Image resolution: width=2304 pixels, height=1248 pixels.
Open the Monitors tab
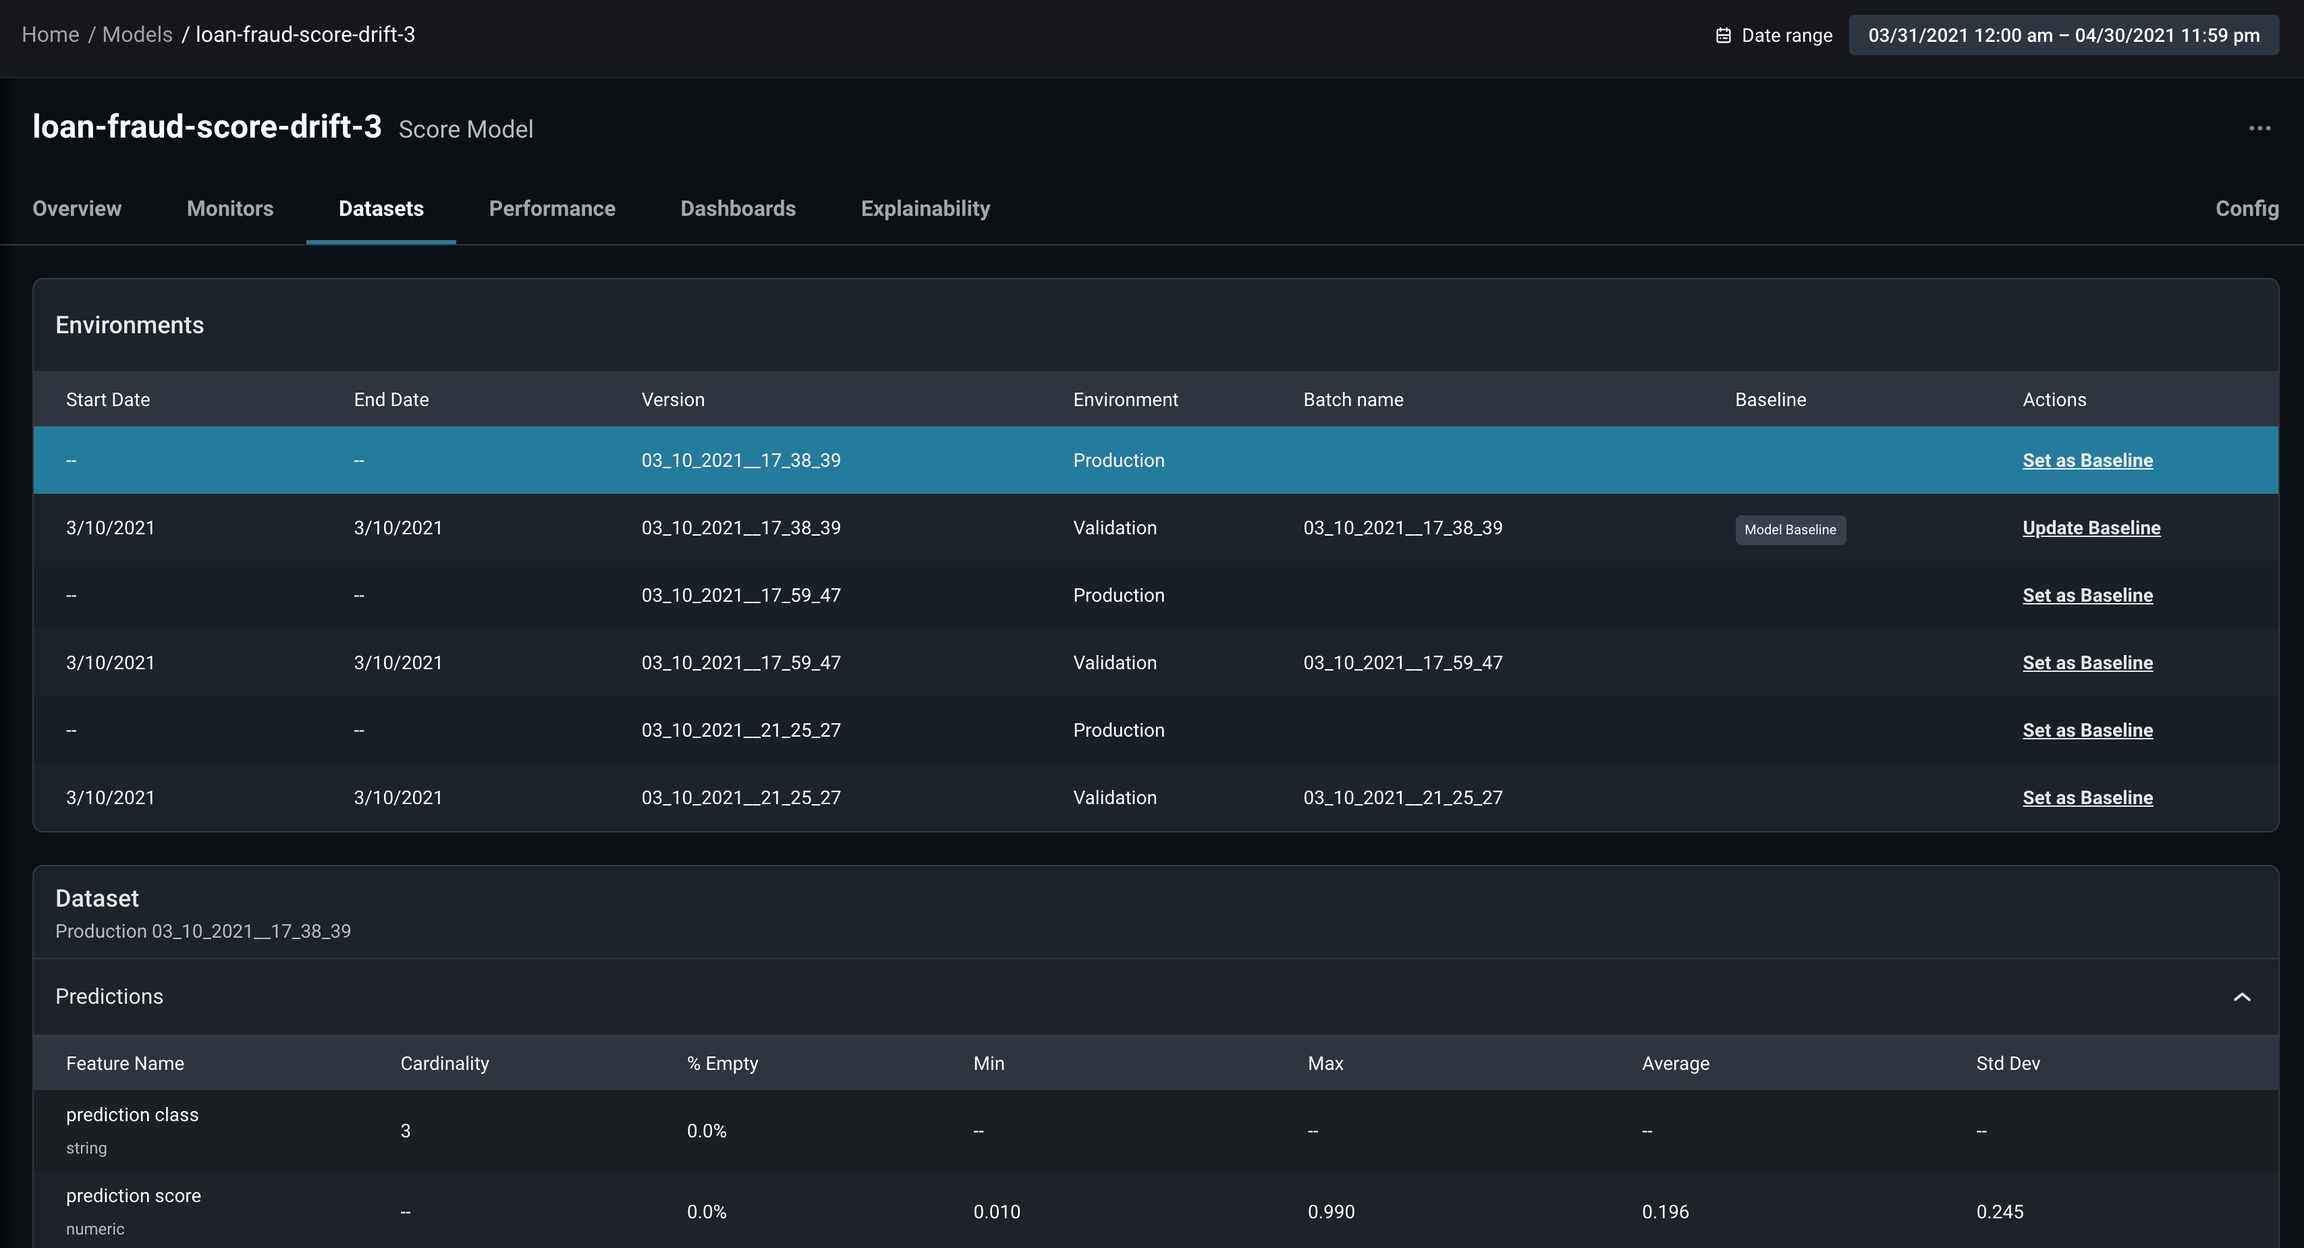[x=230, y=209]
